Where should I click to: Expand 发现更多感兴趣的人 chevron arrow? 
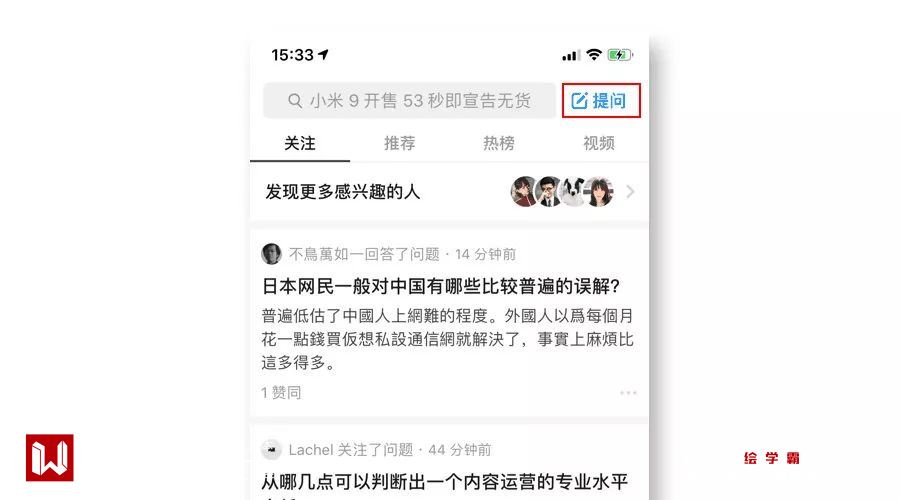click(630, 192)
